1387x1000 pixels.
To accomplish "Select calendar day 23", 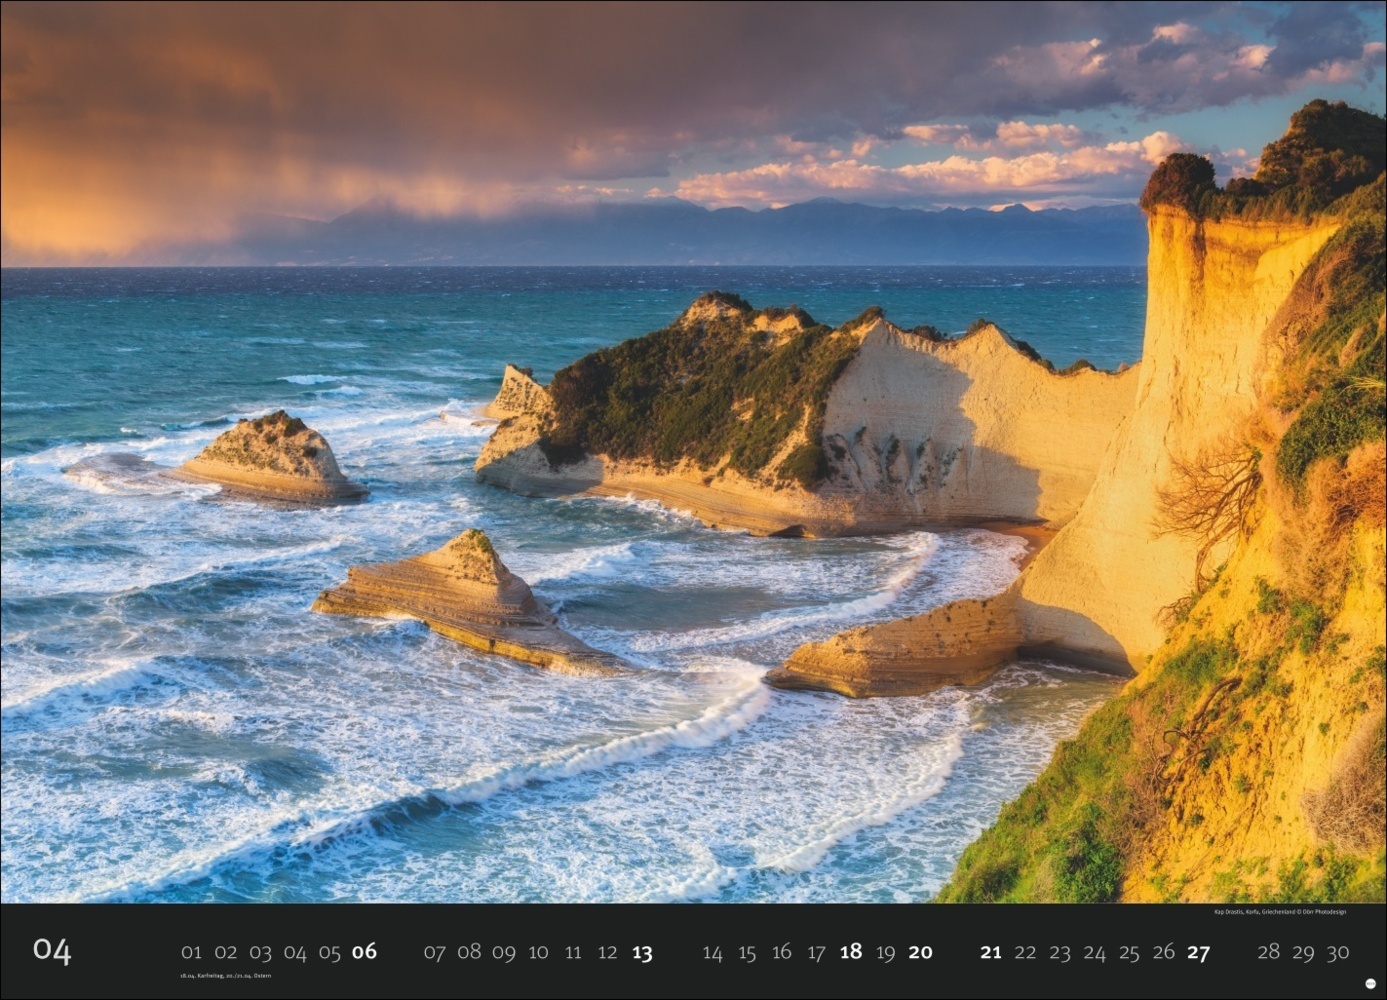I will (1060, 953).
